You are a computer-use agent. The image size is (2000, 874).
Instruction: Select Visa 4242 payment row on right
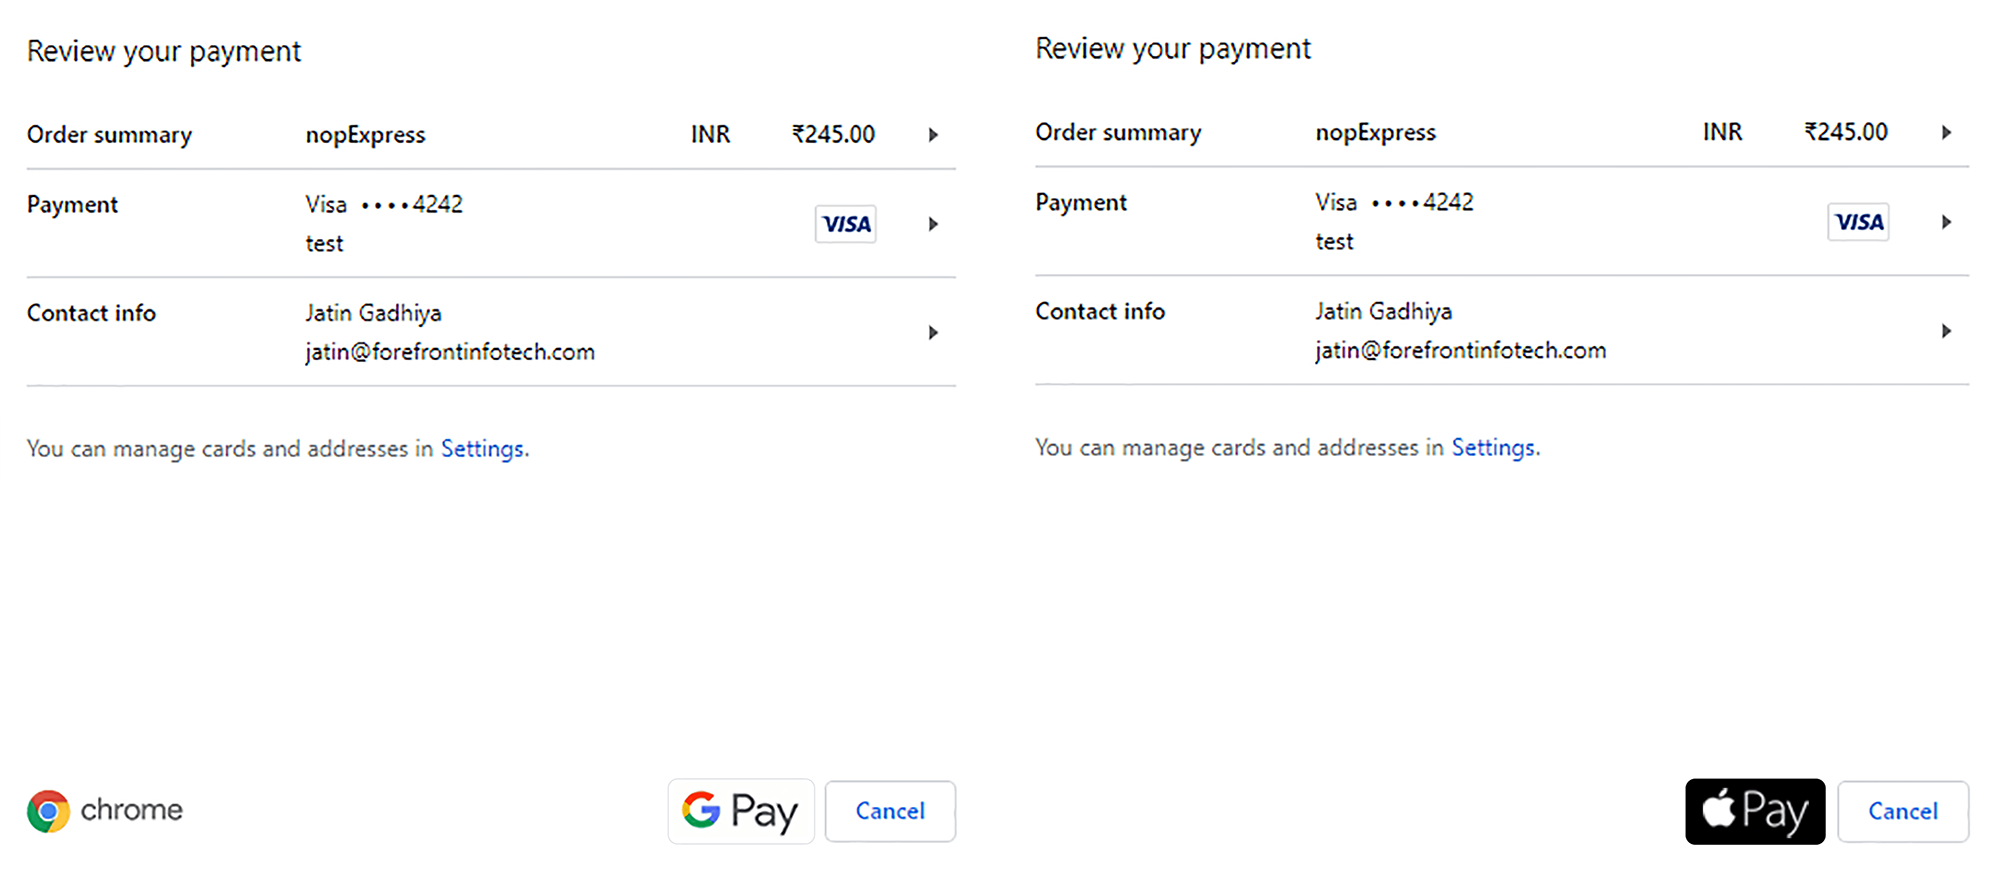pos(1502,222)
